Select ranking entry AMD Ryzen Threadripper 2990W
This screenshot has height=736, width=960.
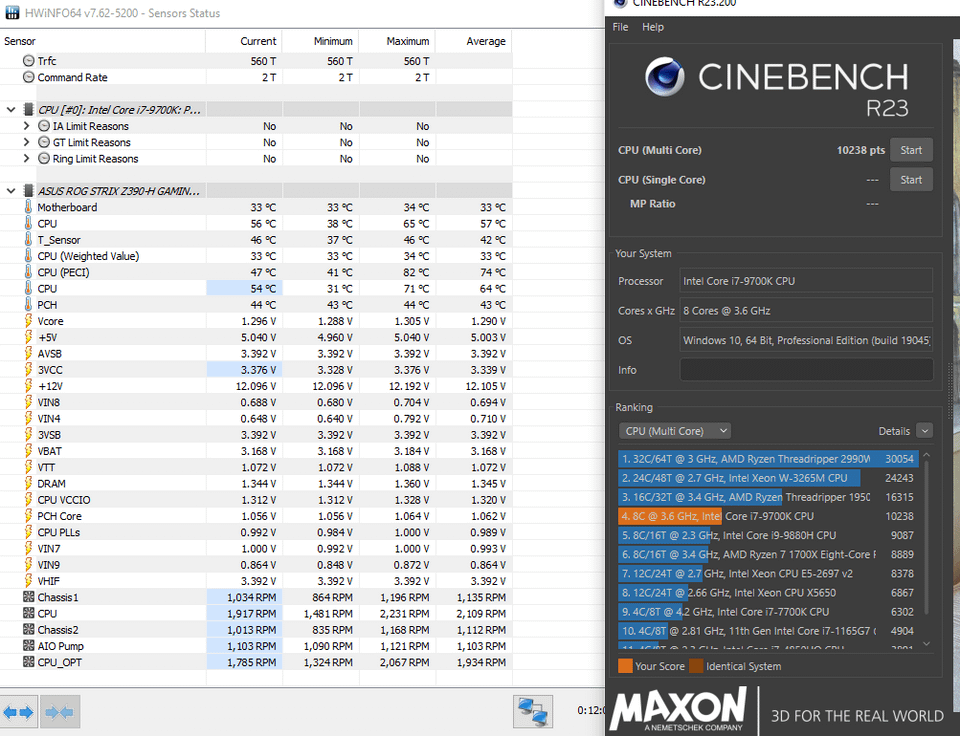tap(768, 459)
